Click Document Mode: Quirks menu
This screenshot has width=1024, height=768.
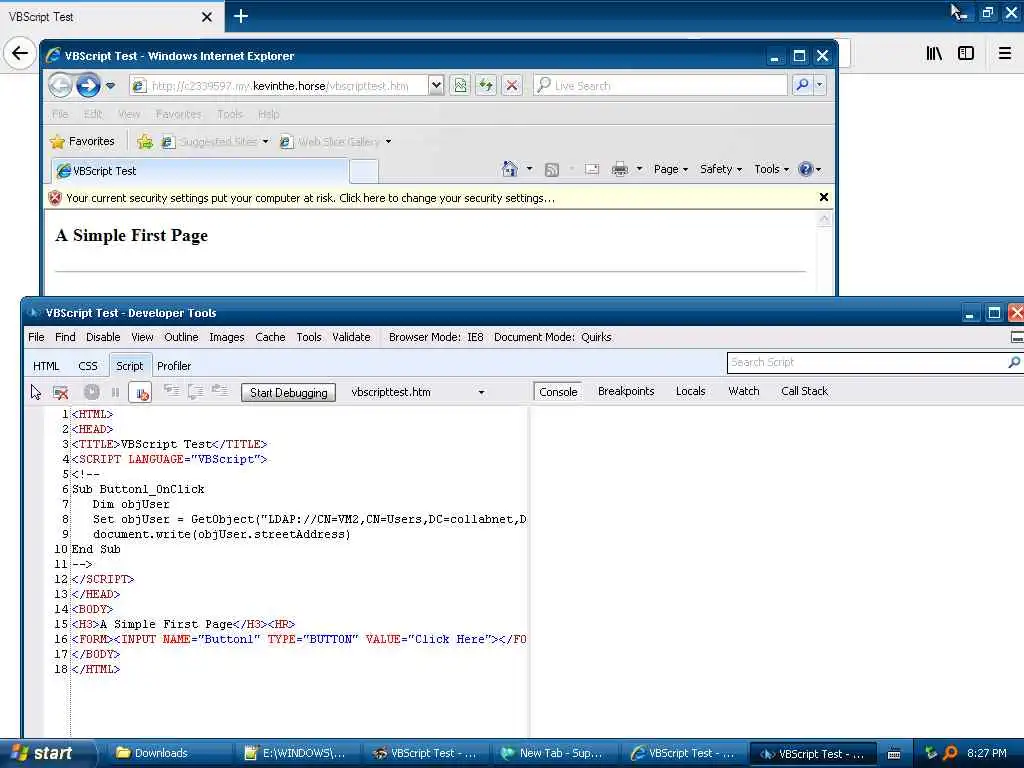point(553,337)
